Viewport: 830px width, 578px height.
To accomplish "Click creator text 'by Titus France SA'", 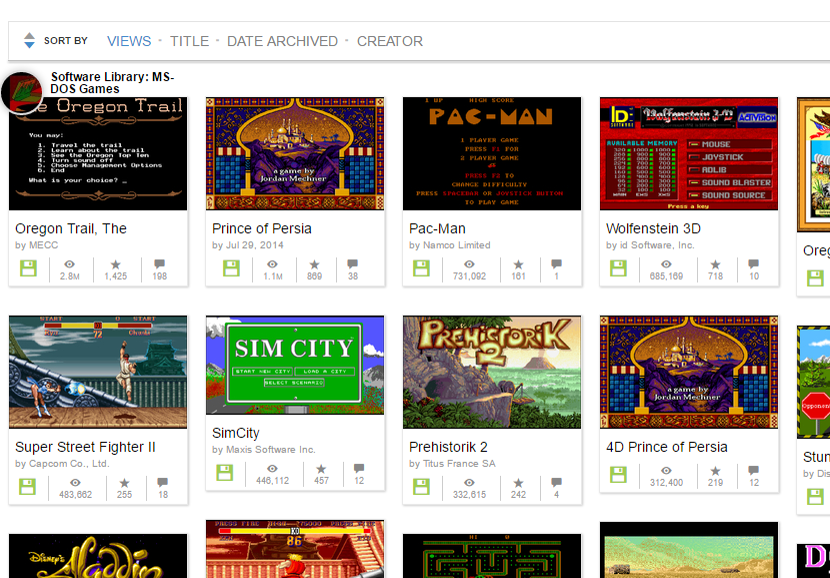I will tap(452, 464).
